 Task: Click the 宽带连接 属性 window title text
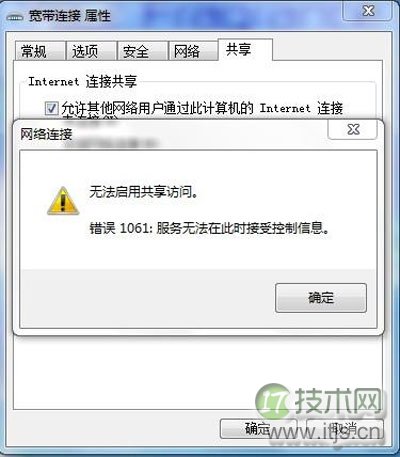pyautogui.click(x=69, y=16)
